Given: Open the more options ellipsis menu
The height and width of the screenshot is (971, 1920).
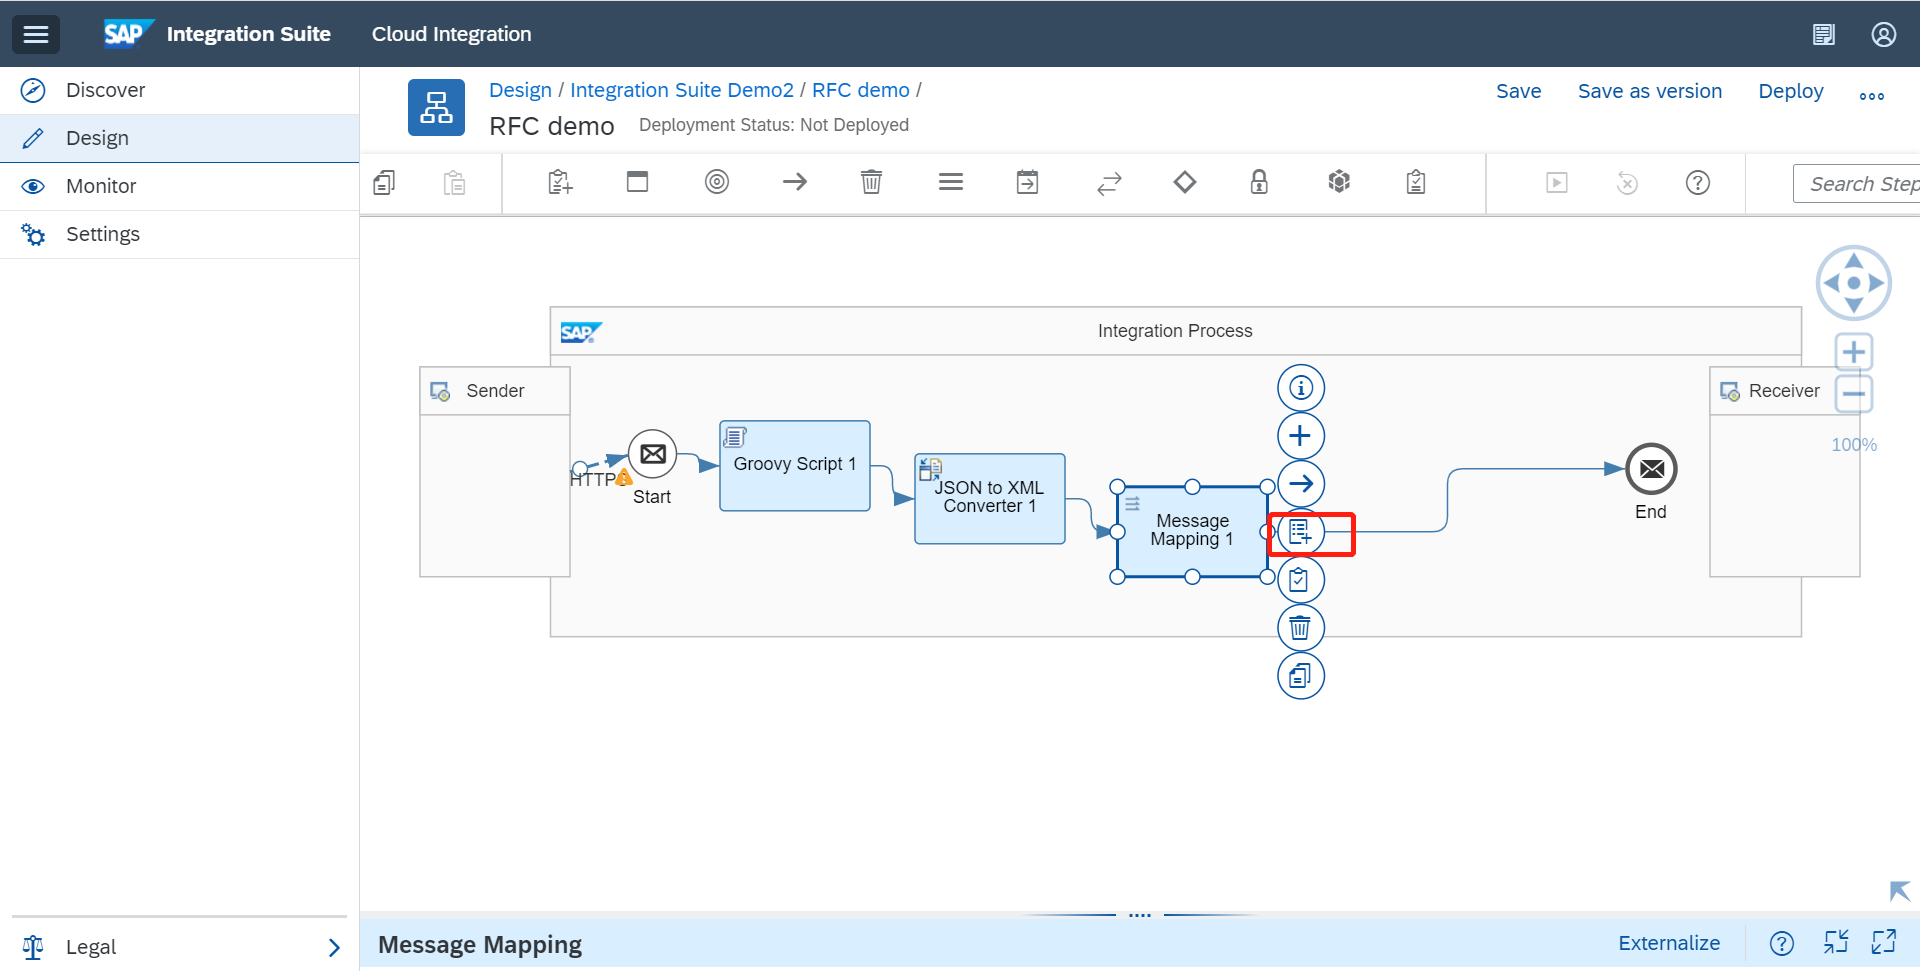Looking at the screenshot, I should click(1872, 96).
